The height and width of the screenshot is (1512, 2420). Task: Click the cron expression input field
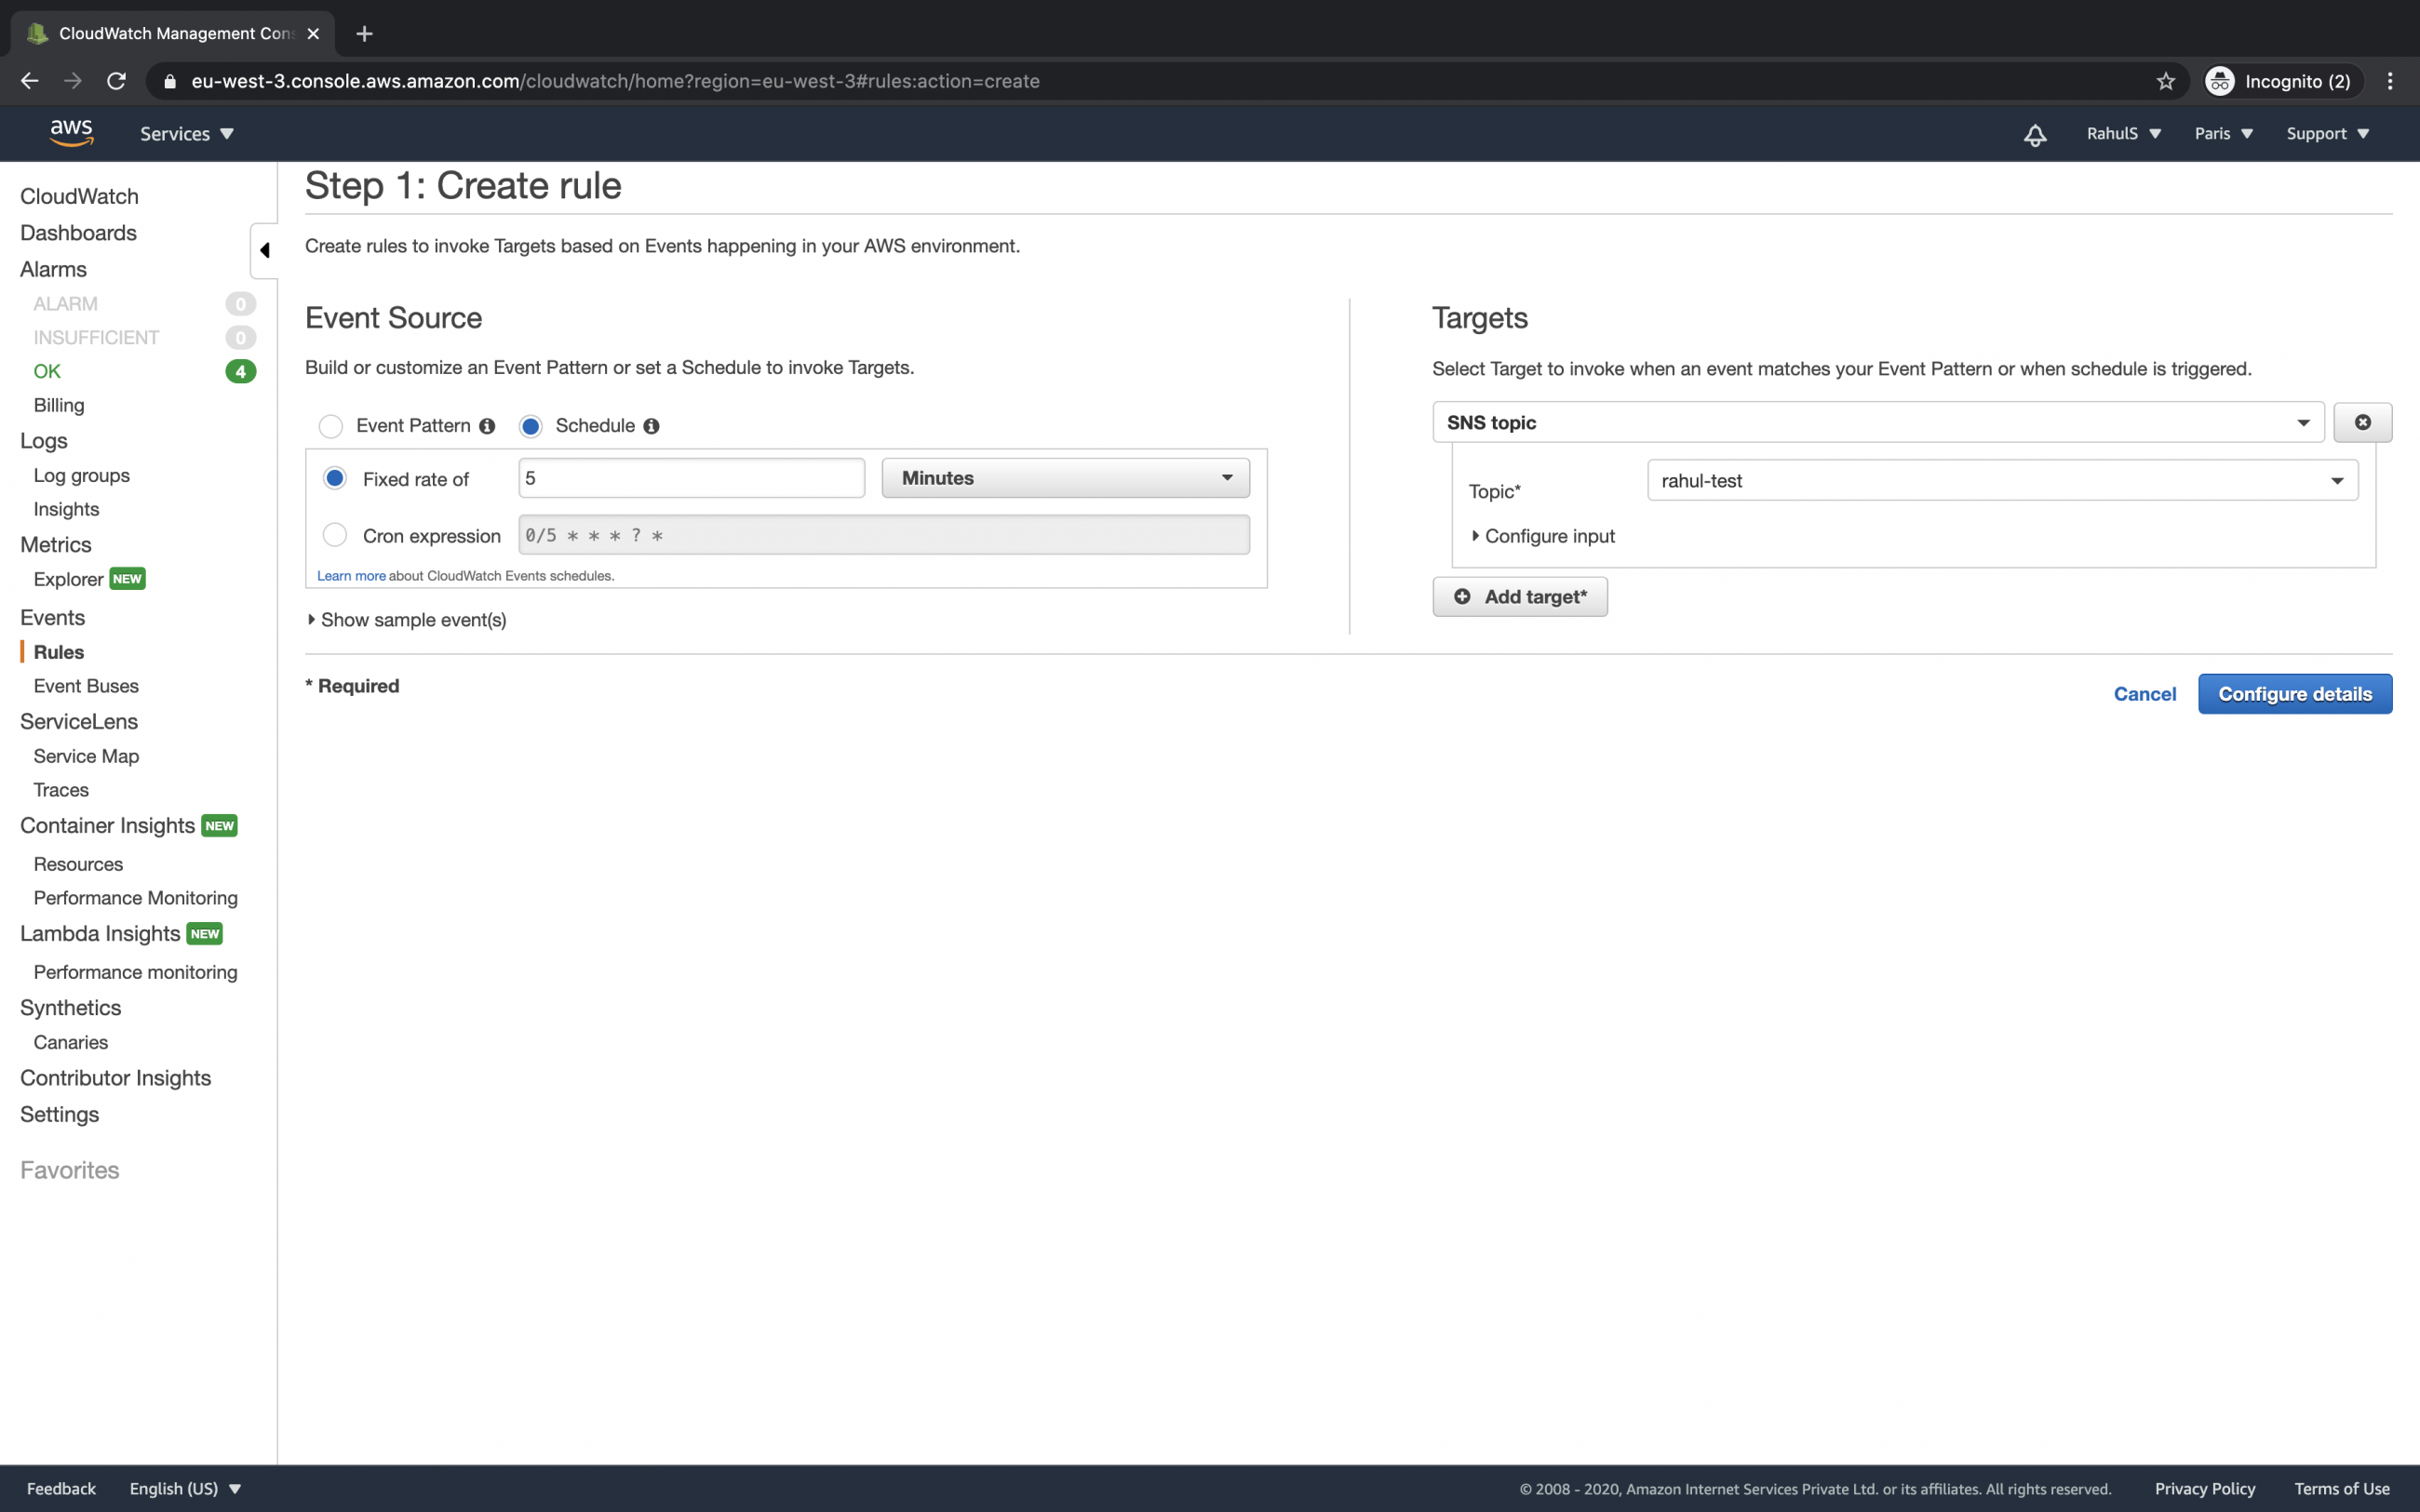pos(884,535)
